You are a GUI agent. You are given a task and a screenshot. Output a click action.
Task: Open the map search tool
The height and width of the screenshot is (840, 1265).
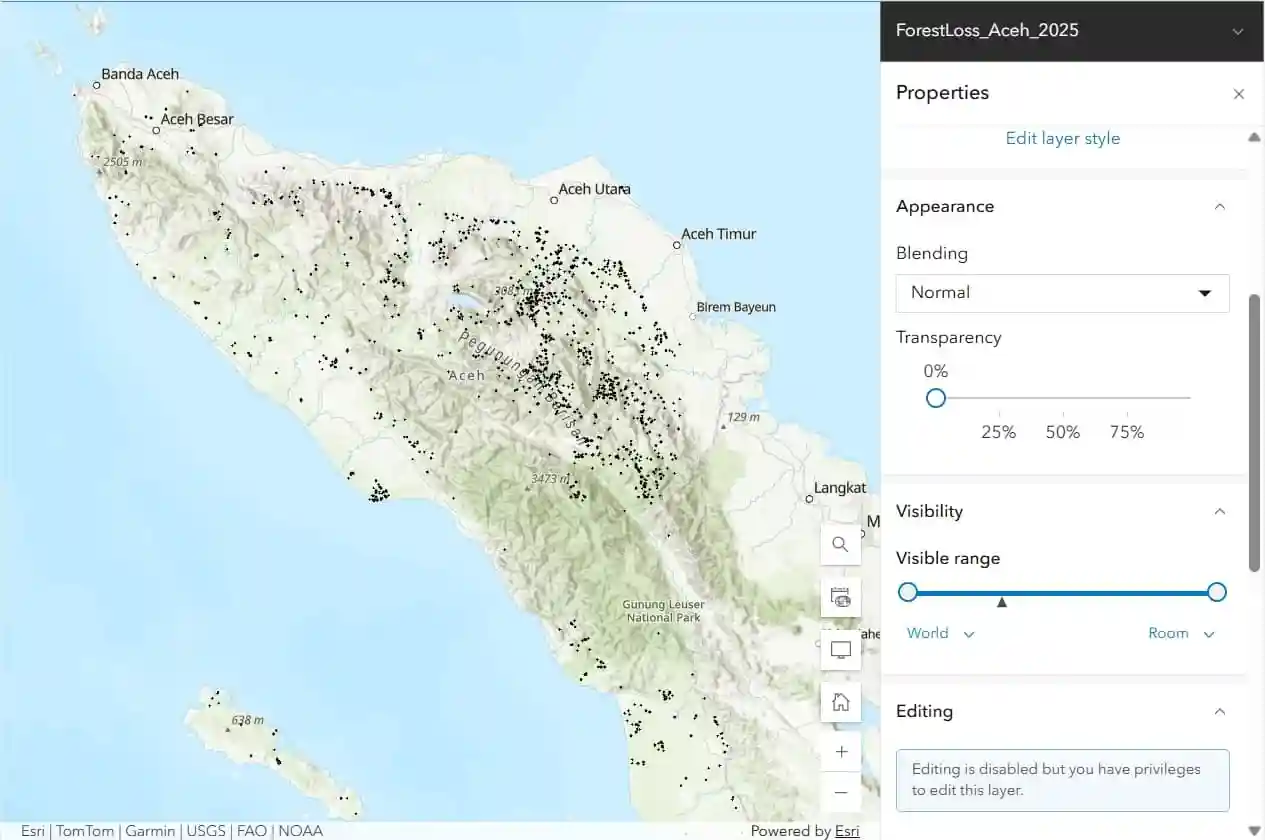coord(840,544)
